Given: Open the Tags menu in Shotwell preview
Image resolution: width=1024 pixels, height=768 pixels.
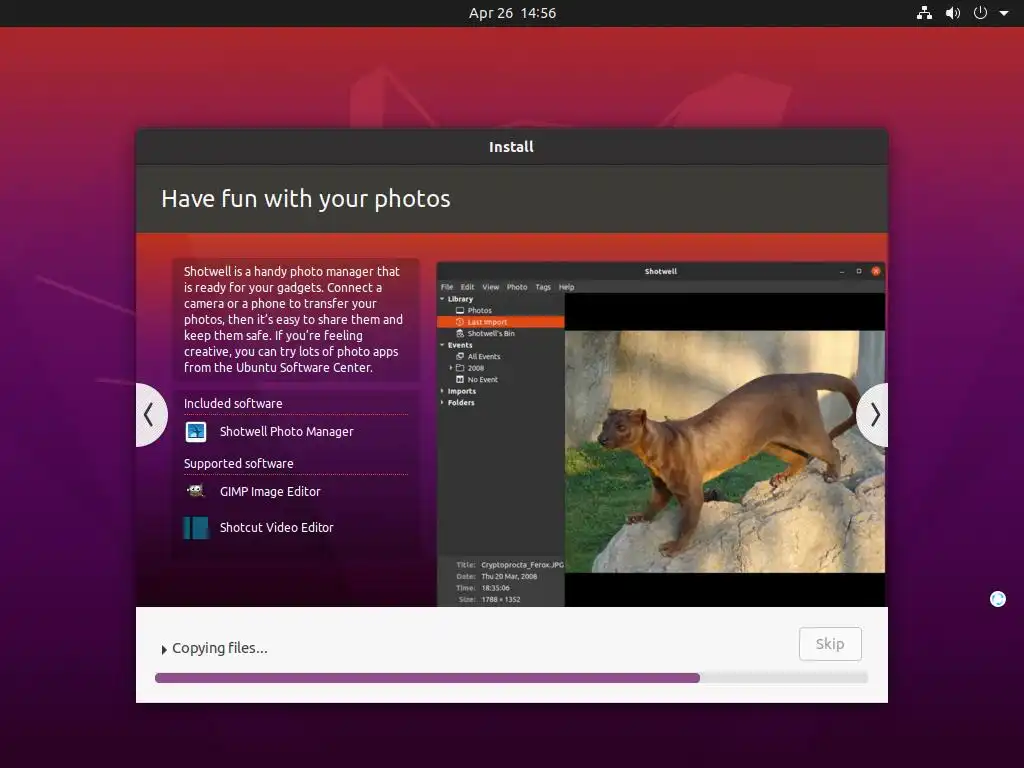Looking at the screenshot, I should (x=543, y=287).
